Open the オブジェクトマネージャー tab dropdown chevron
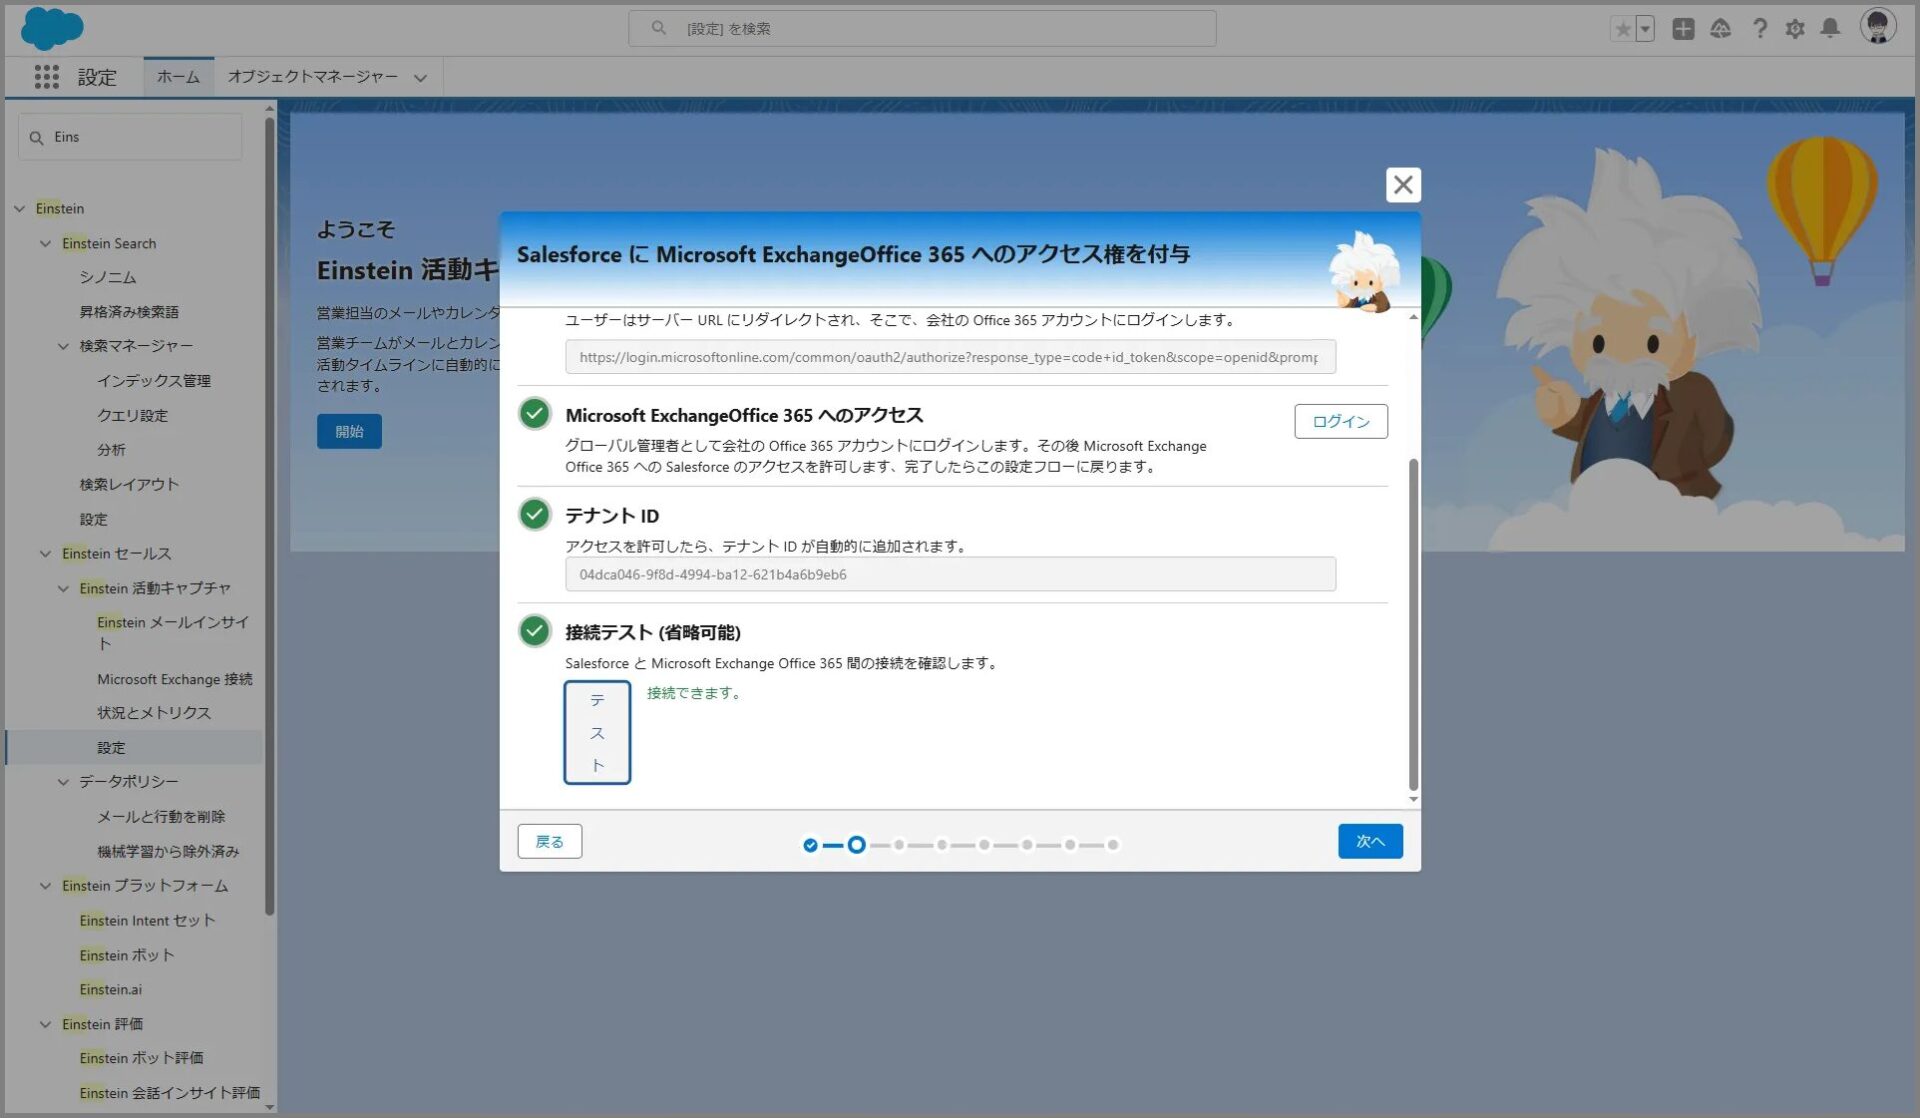This screenshot has height=1118, width=1920. click(x=420, y=78)
